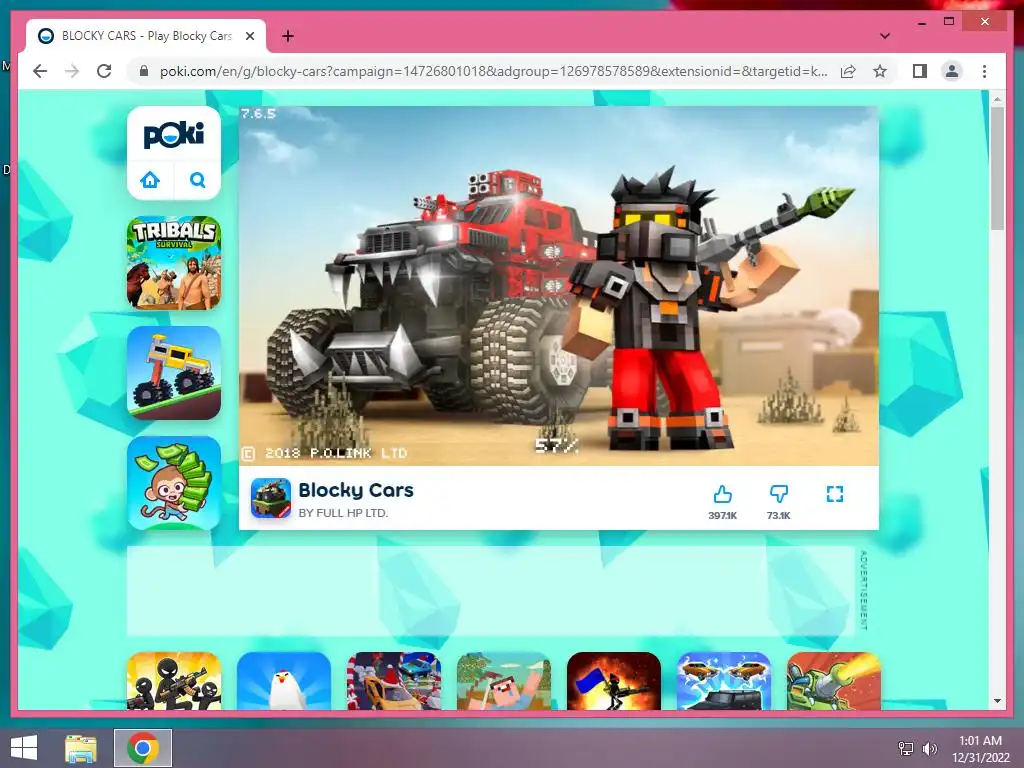Go forward in browser history

(x=72, y=71)
